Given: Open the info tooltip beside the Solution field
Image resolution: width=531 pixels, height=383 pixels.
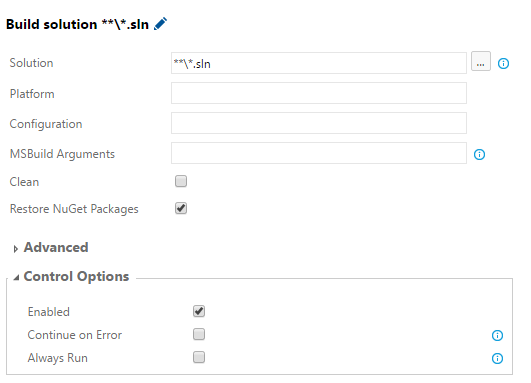Looking at the screenshot, I should click(x=503, y=63).
